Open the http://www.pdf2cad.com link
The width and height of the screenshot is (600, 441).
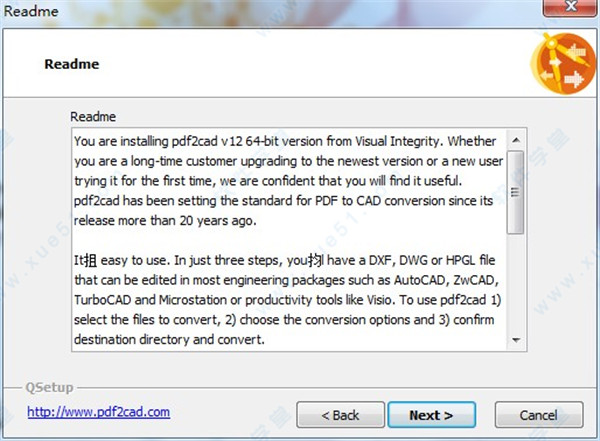click(99, 412)
